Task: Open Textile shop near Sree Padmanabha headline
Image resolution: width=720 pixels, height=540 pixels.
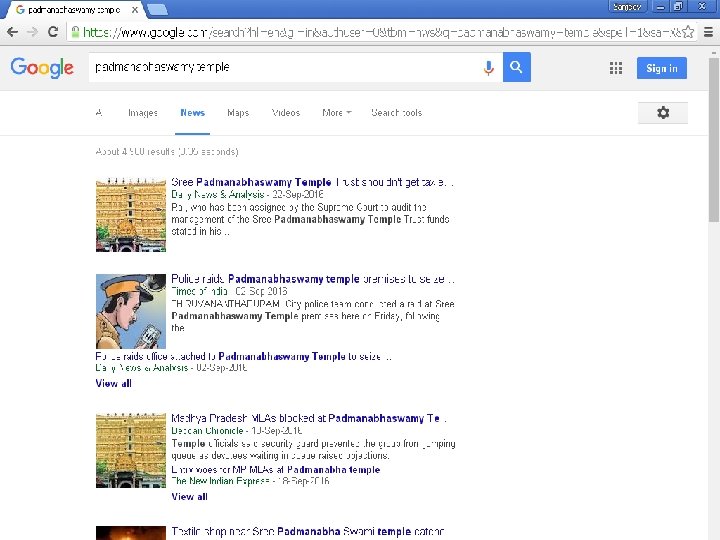Action: (x=308, y=531)
